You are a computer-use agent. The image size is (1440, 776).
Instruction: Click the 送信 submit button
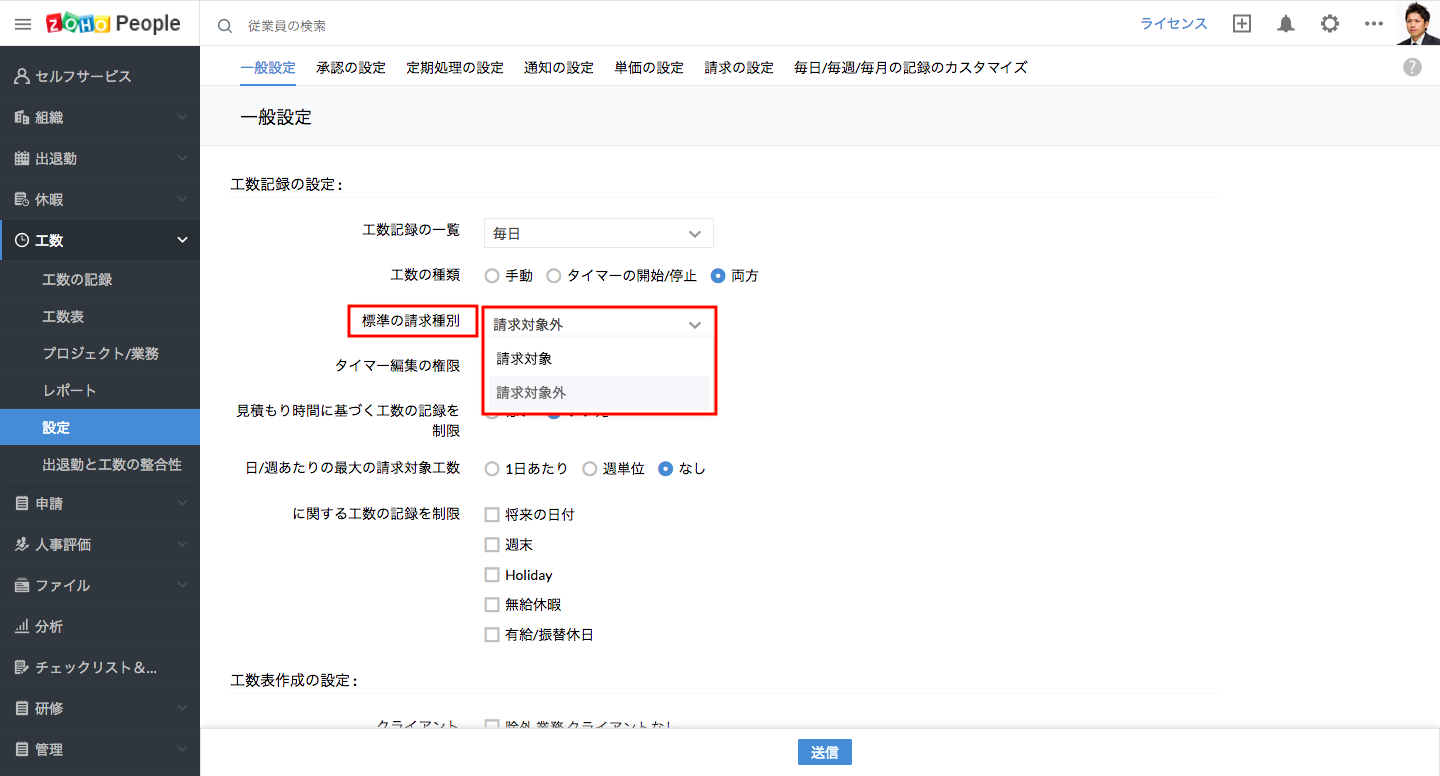(x=824, y=753)
